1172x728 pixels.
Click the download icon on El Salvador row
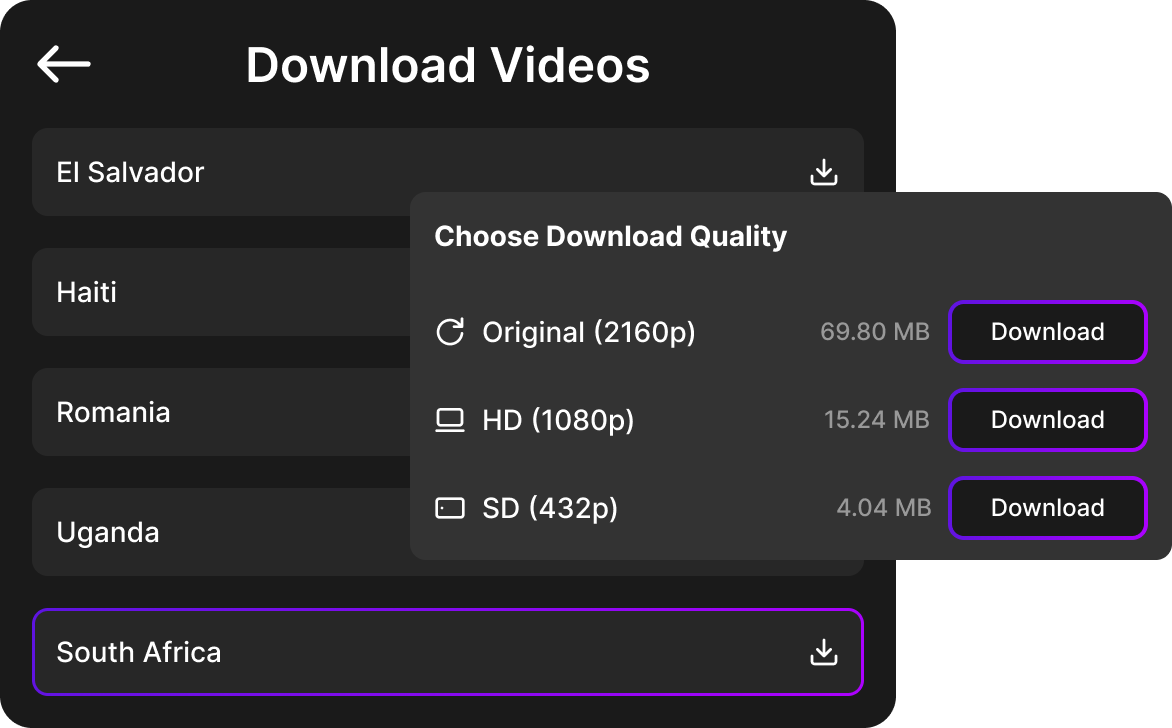click(824, 171)
